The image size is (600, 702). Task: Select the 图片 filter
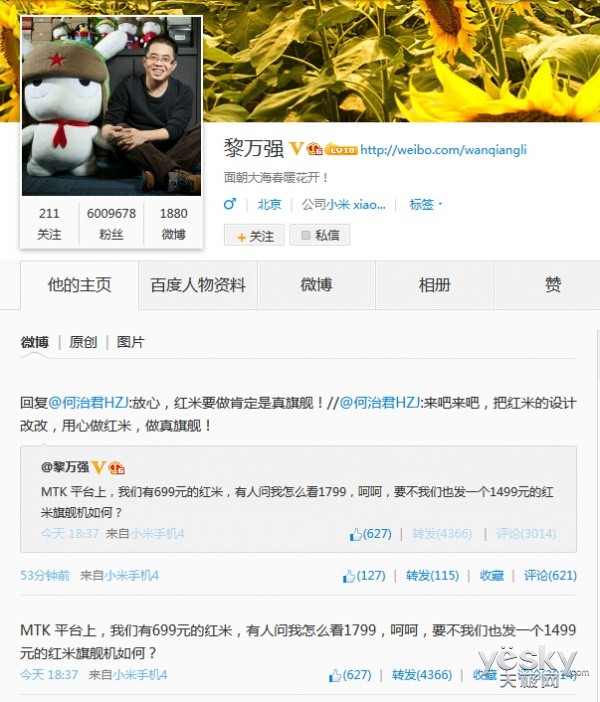click(130, 342)
